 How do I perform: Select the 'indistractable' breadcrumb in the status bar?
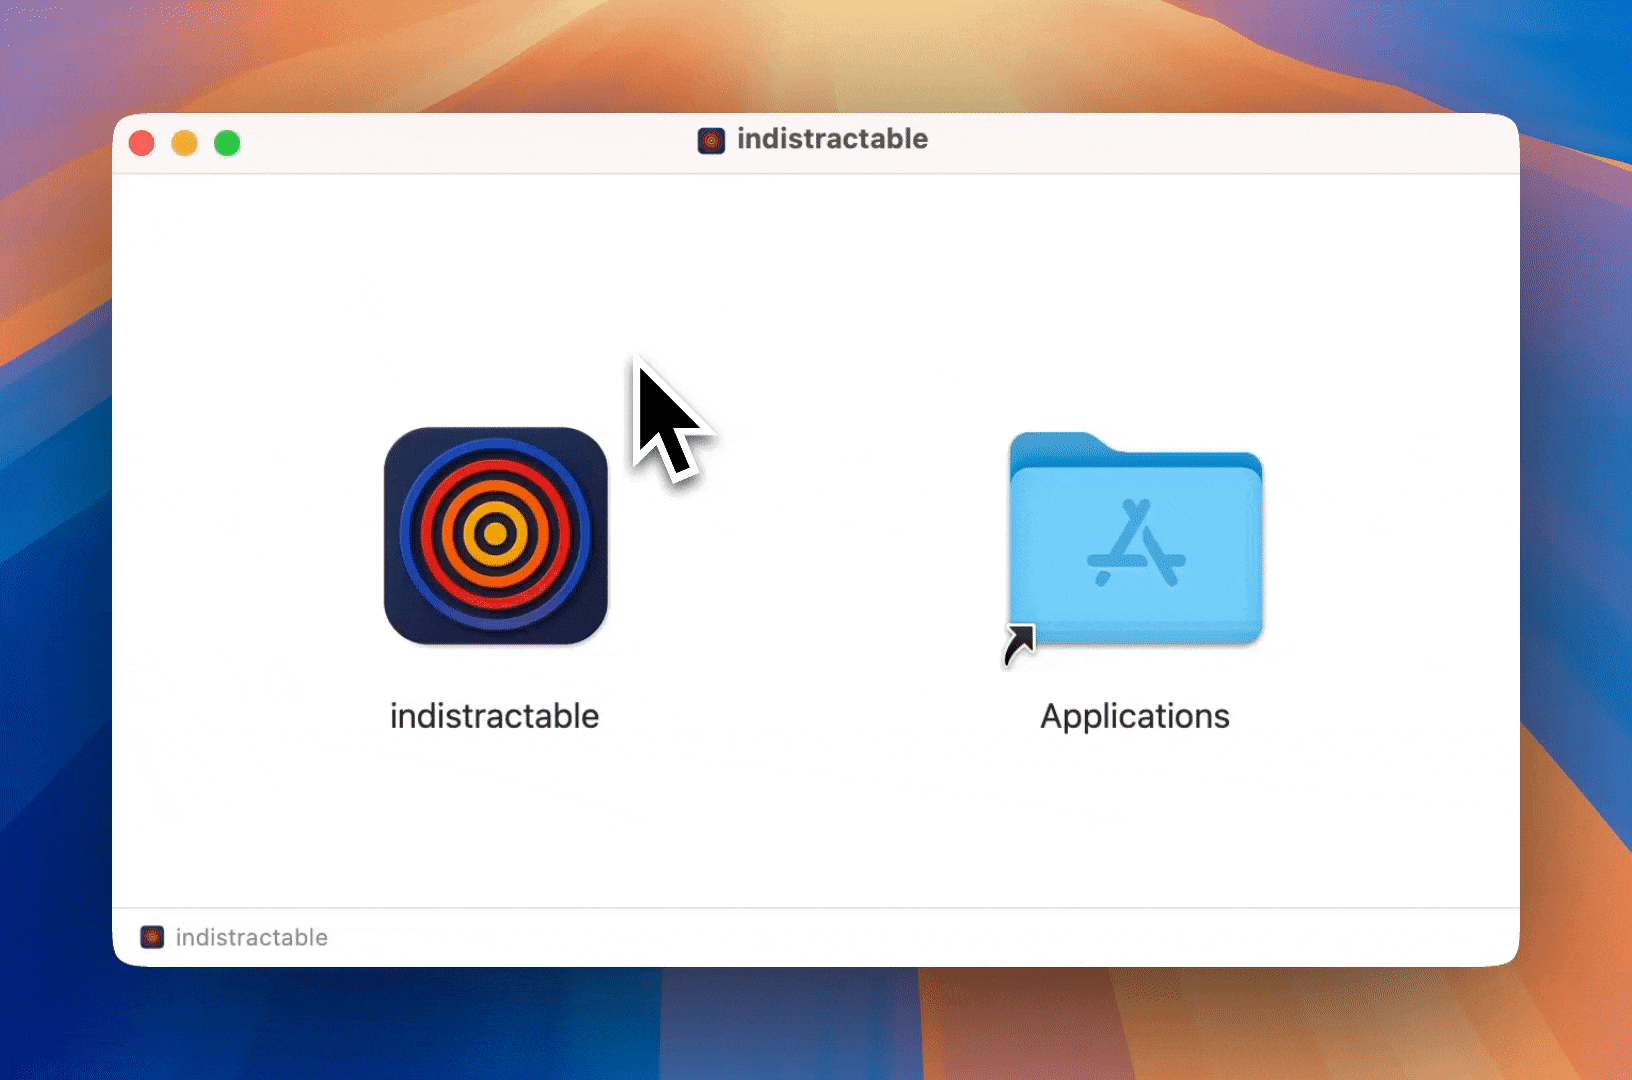pyautogui.click(x=251, y=937)
